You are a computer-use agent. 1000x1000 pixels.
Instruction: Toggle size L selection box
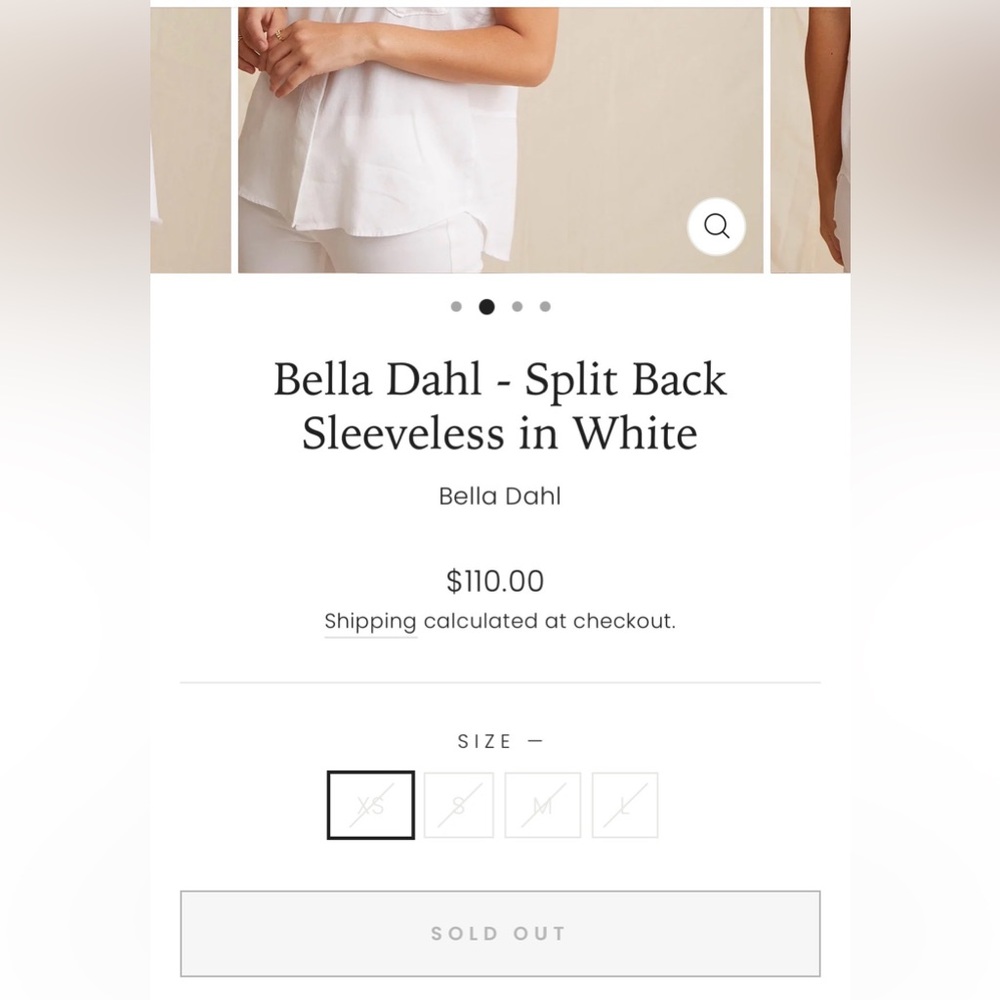(x=624, y=805)
